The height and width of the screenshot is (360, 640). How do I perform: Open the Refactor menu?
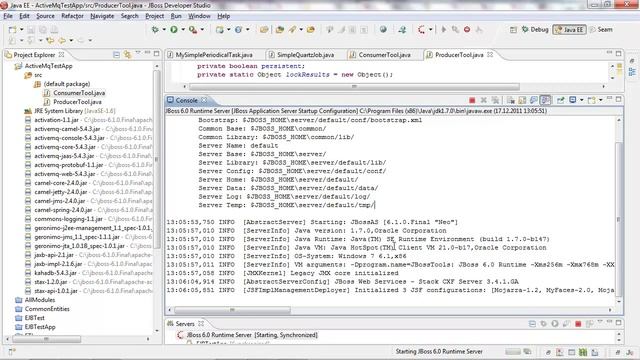(72, 16)
